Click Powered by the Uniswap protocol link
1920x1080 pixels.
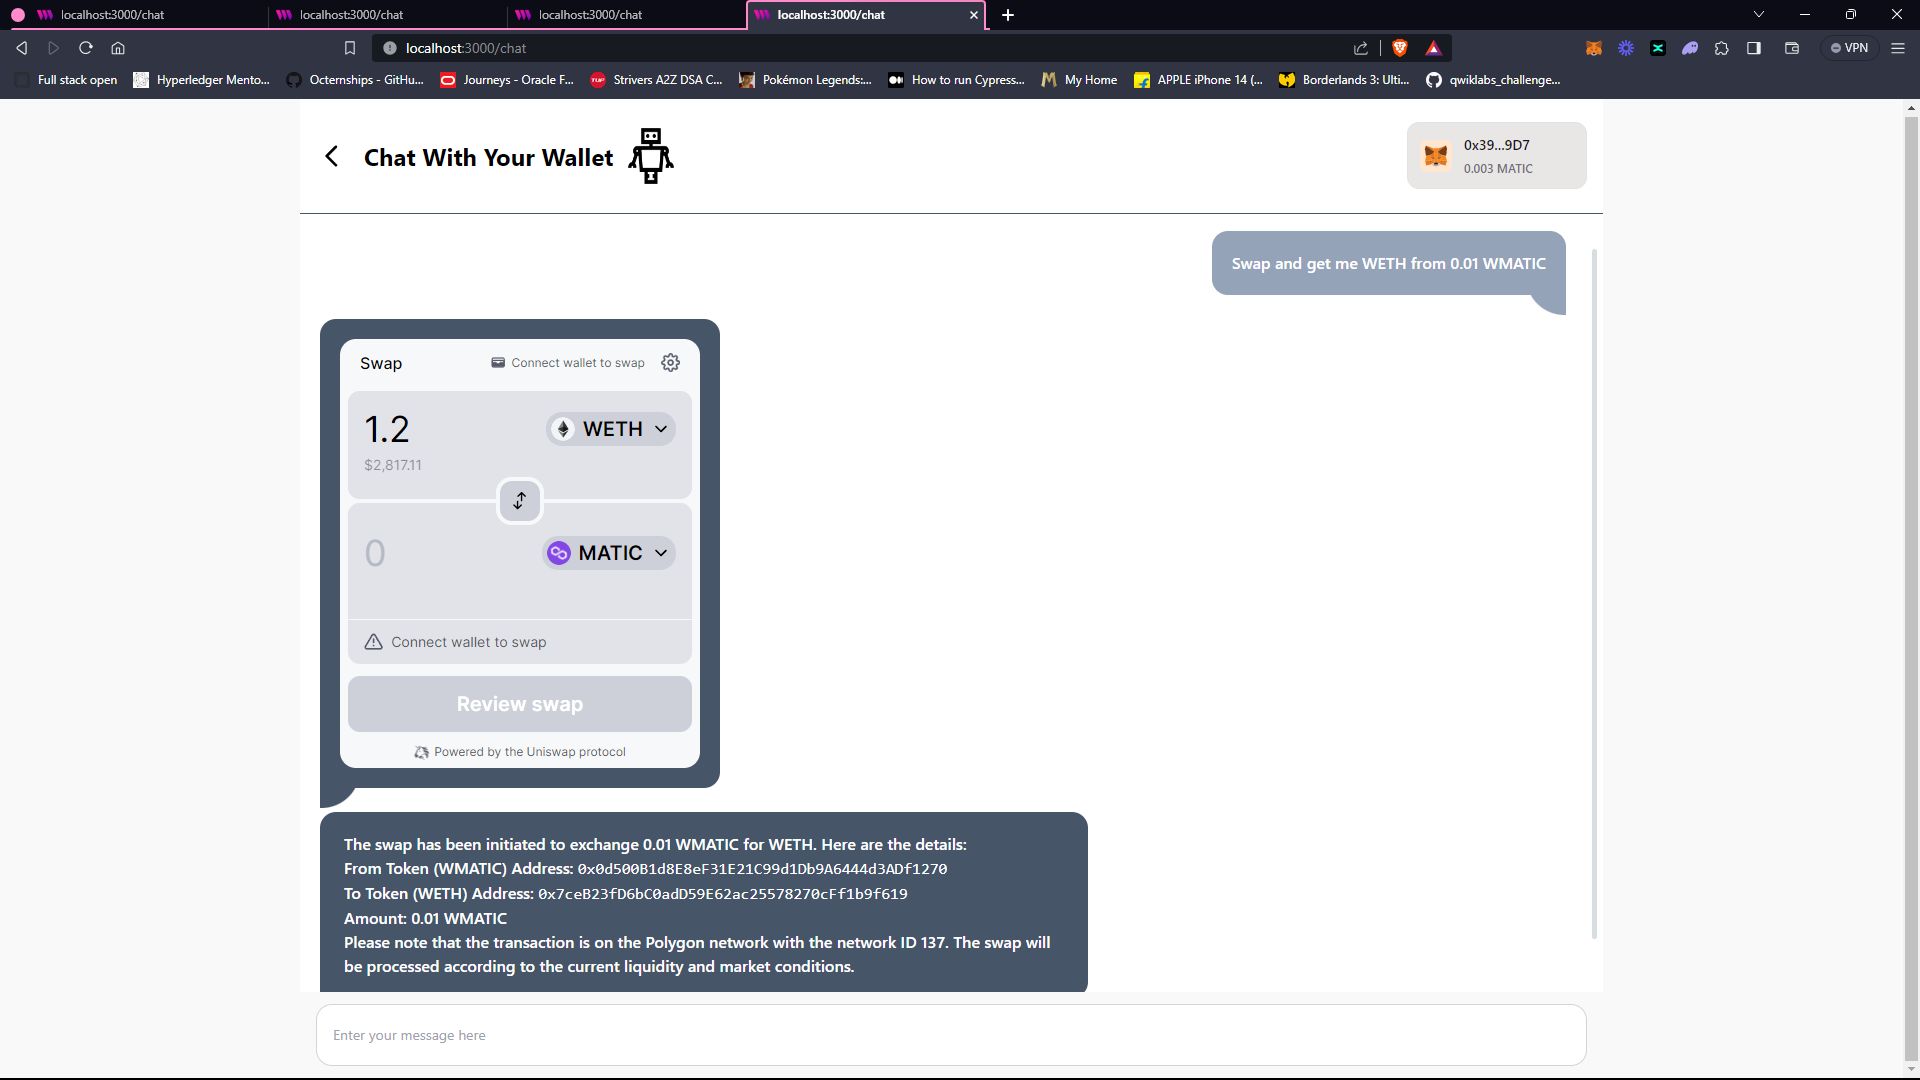click(x=520, y=752)
